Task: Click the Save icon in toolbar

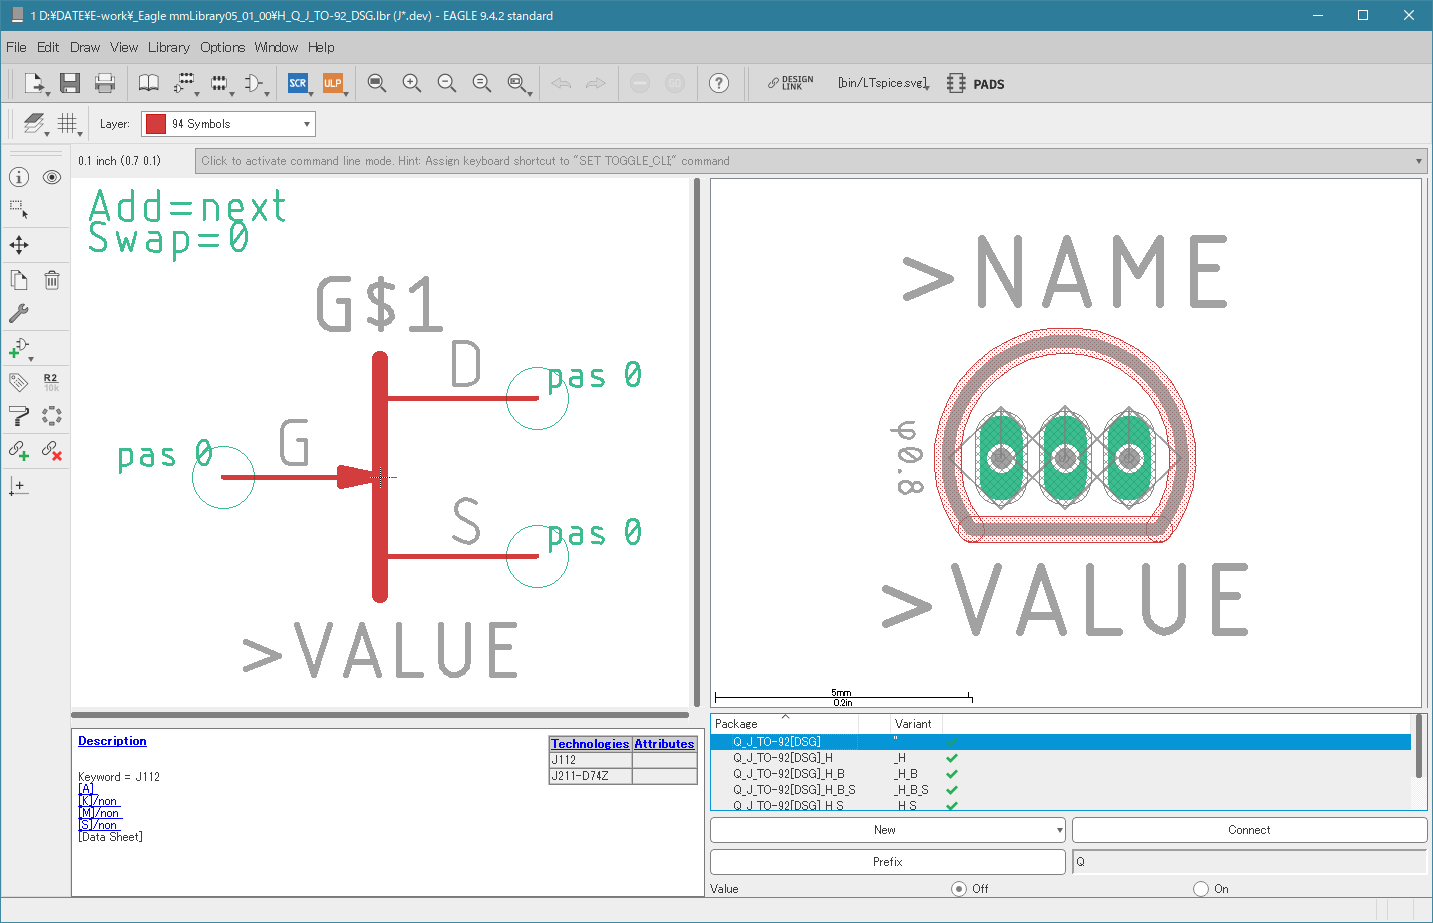Action: point(69,83)
